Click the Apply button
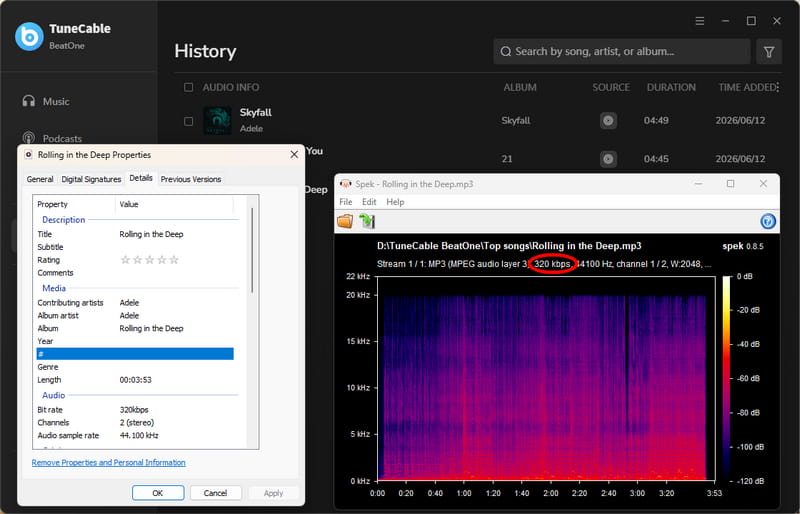This screenshot has width=800, height=514. 273,493
